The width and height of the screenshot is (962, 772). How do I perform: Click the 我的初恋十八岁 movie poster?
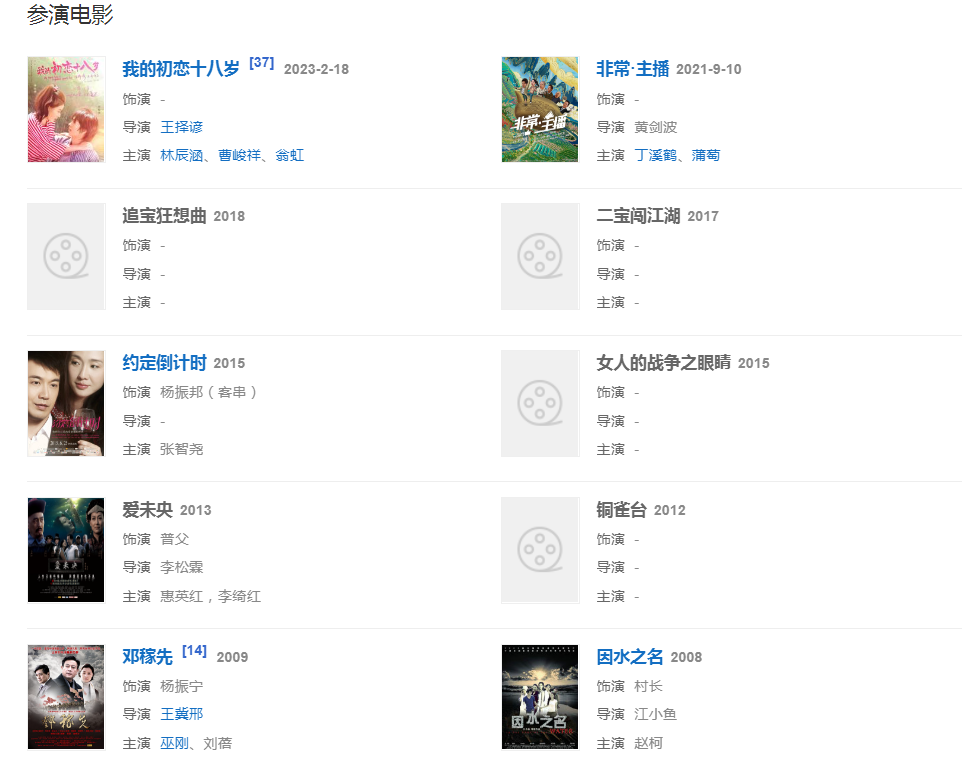tap(66, 109)
